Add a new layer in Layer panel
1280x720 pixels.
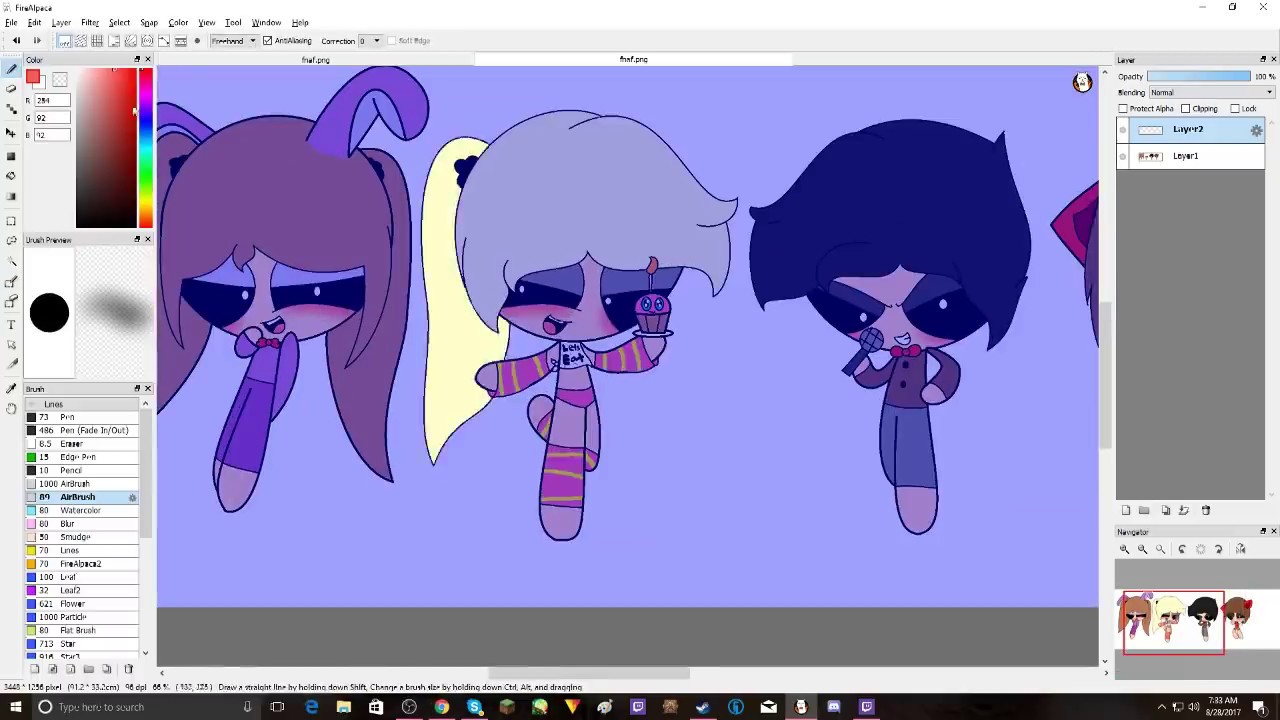[x=1126, y=510]
